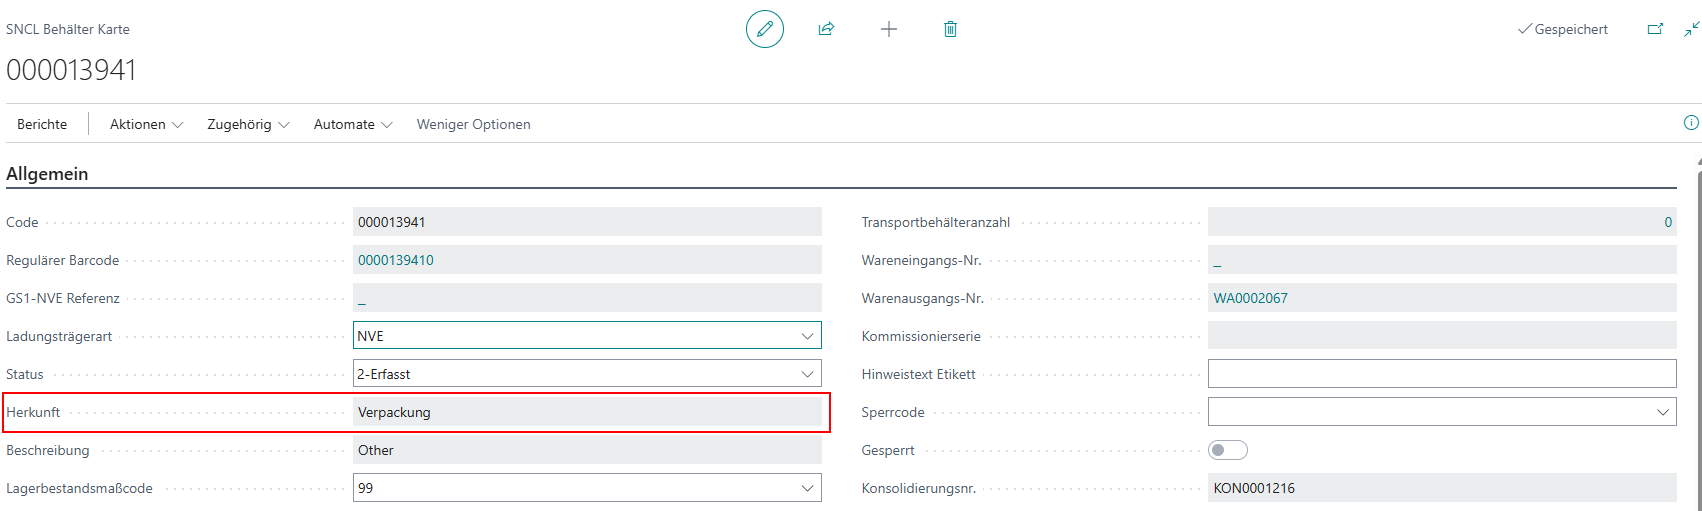Expand the Status dropdown
The image size is (1702, 511).
807,374
